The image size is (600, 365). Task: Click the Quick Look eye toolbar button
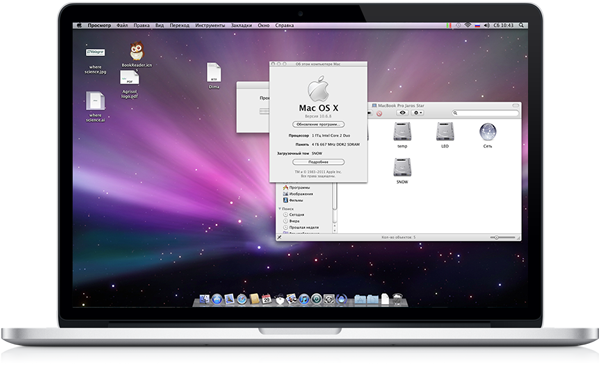(x=402, y=113)
